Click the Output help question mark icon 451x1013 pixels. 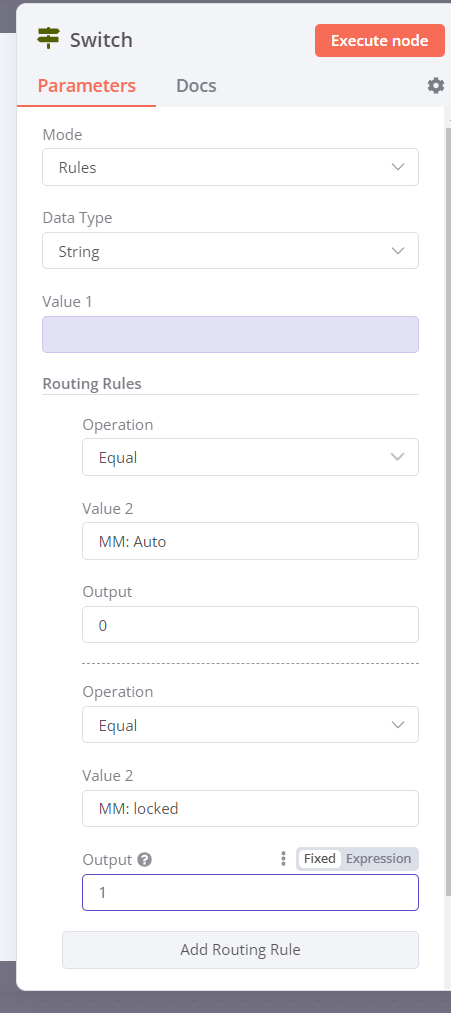(145, 860)
